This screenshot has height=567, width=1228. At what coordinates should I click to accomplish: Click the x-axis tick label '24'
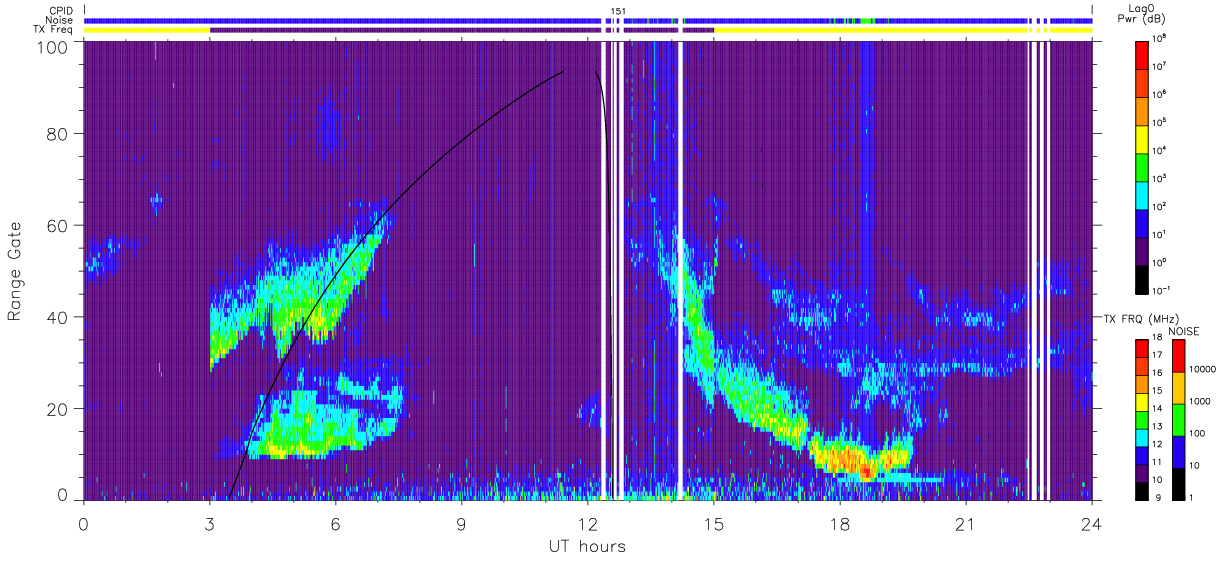(x=1092, y=525)
